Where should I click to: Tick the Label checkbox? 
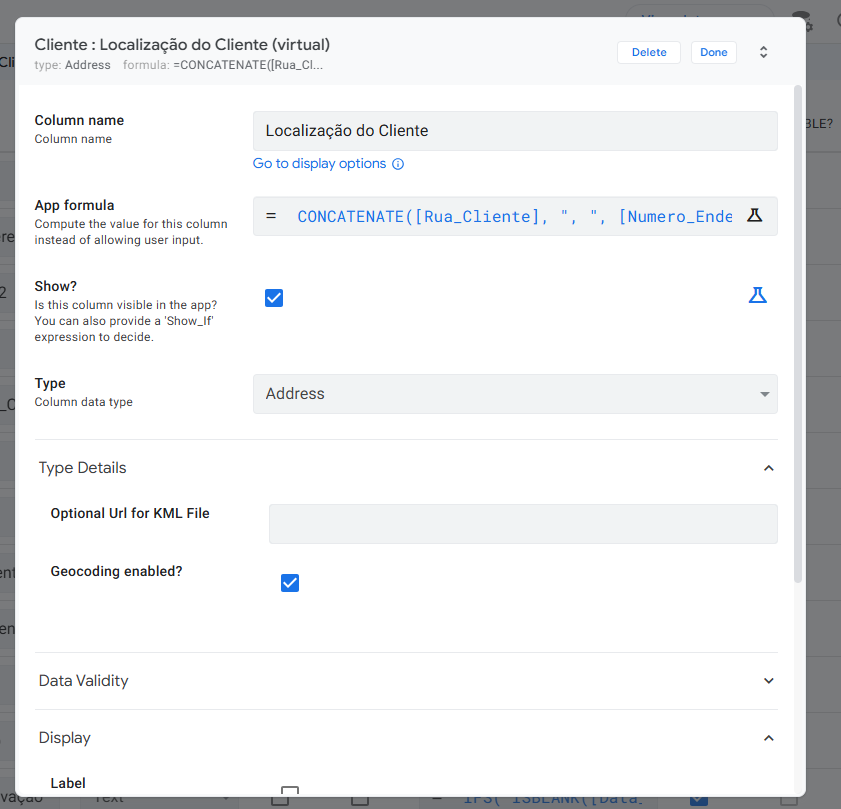coord(290,792)
